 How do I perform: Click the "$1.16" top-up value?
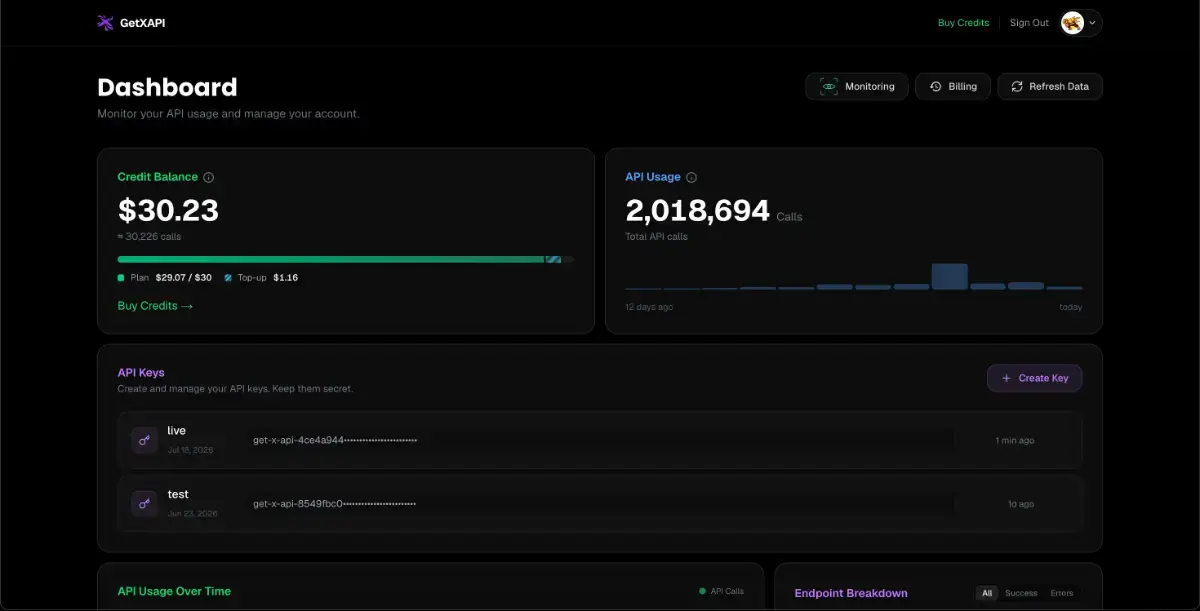(x=286, y=277)
